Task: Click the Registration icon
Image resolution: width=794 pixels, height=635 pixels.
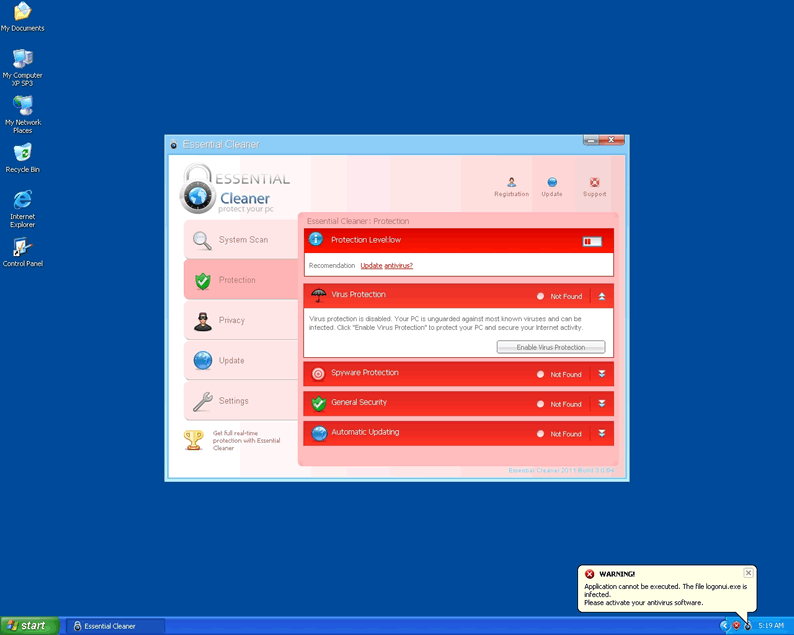Action: point(511,183)
